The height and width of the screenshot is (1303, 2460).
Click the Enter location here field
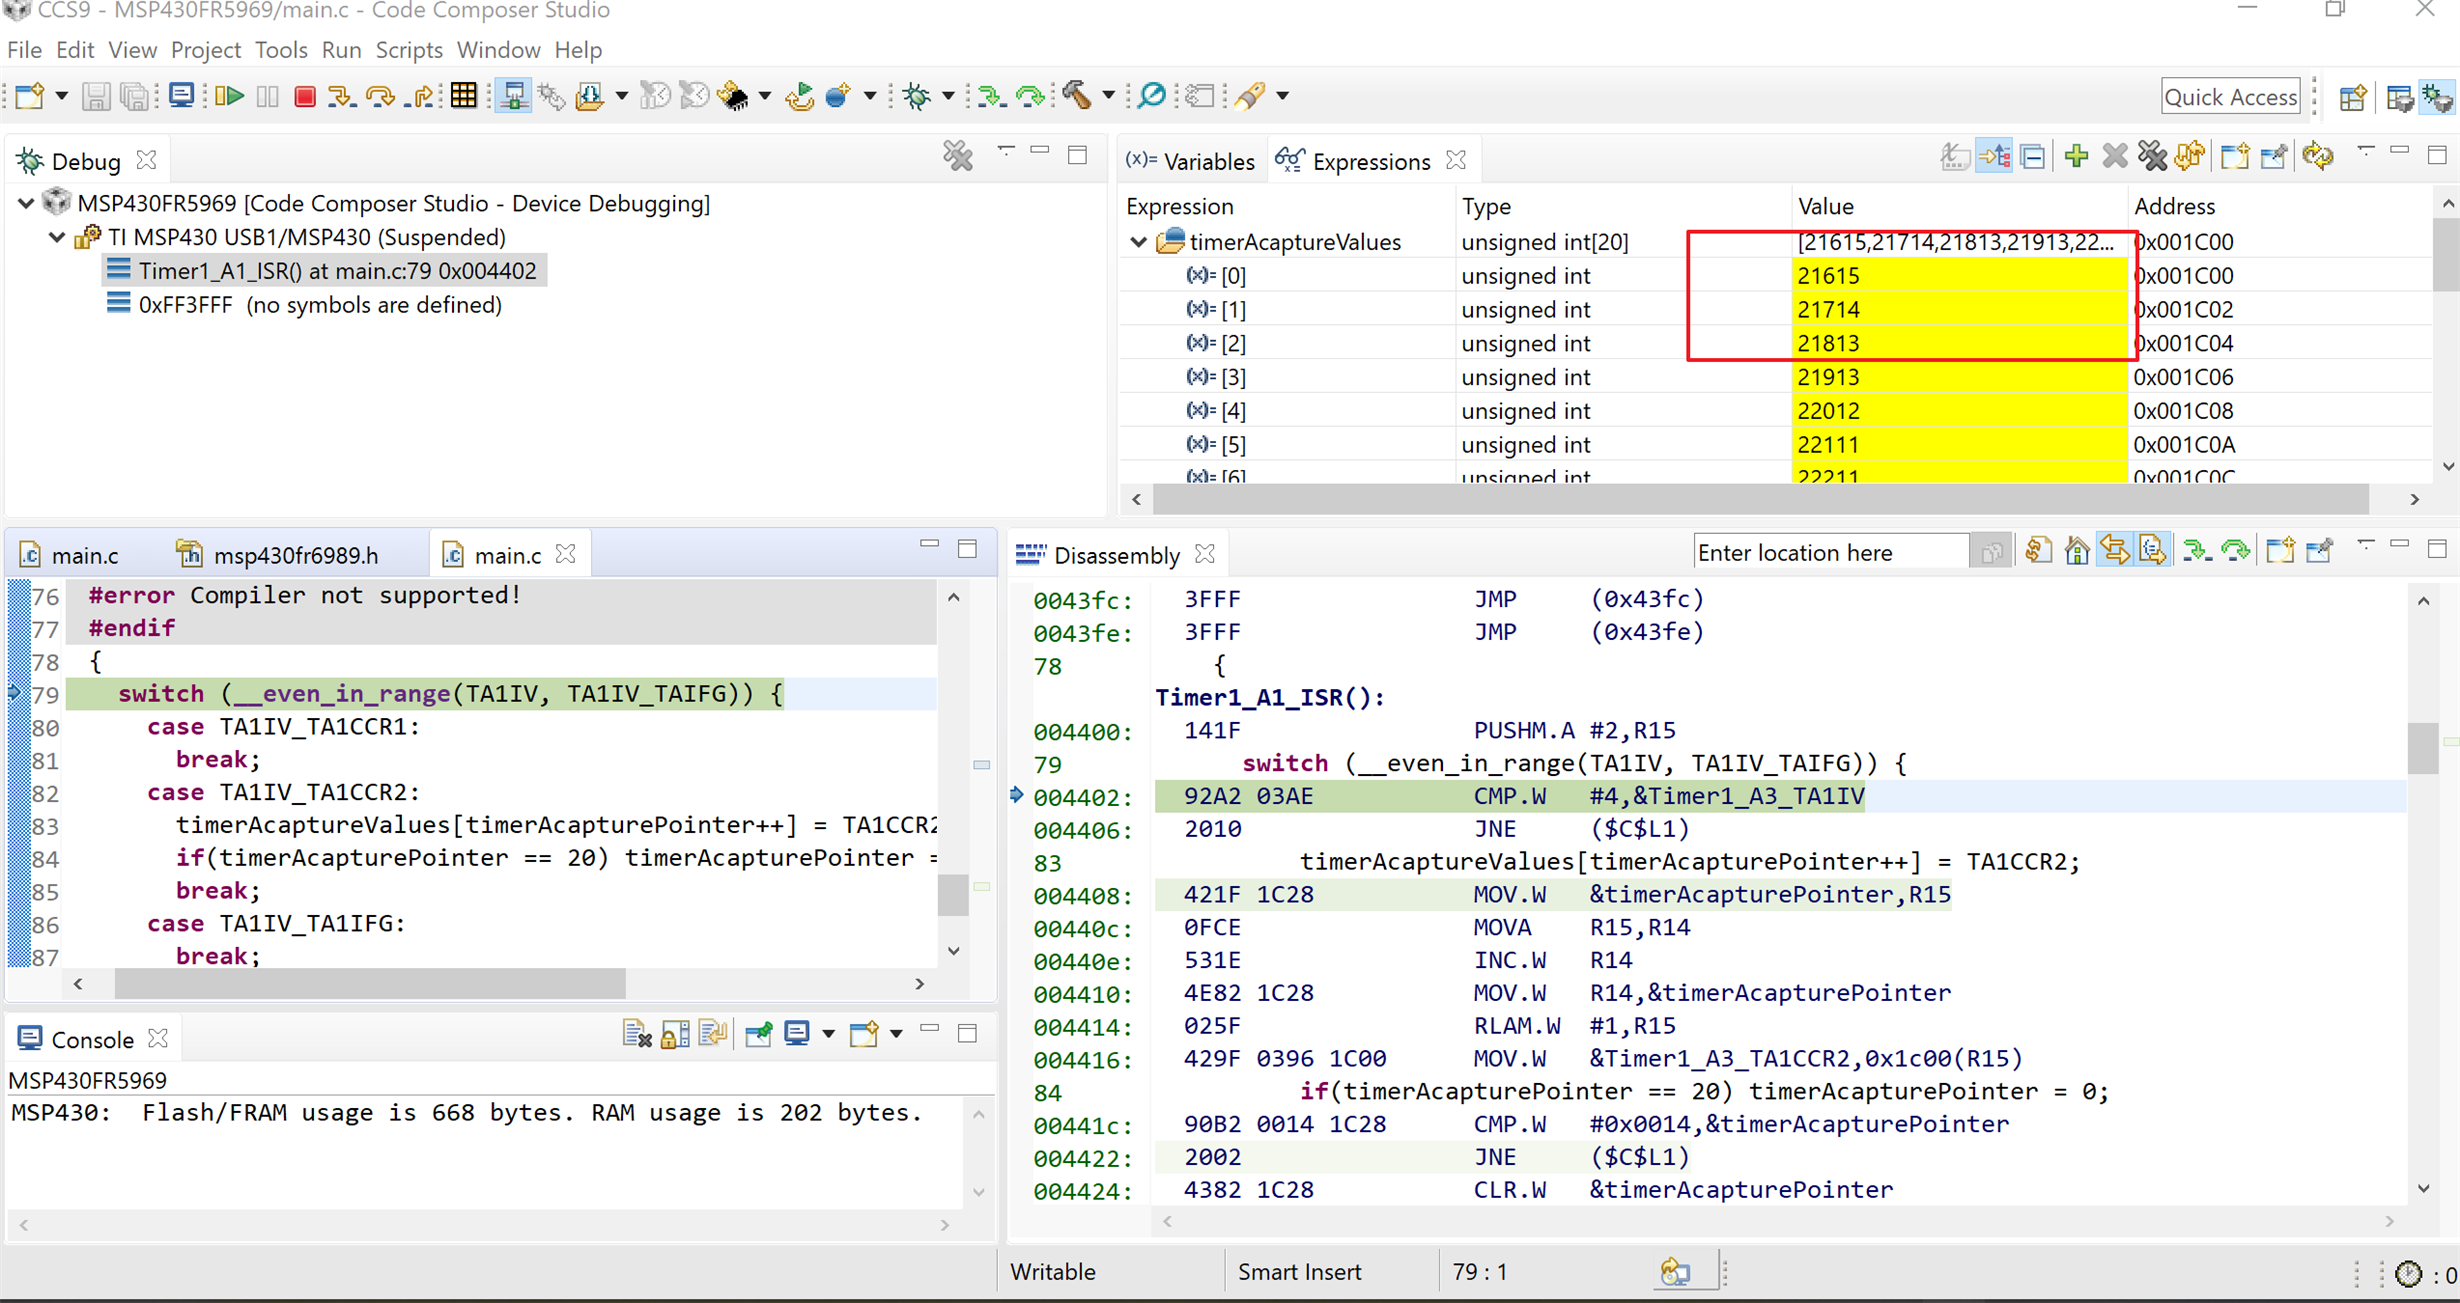[x=1830, y=552]
